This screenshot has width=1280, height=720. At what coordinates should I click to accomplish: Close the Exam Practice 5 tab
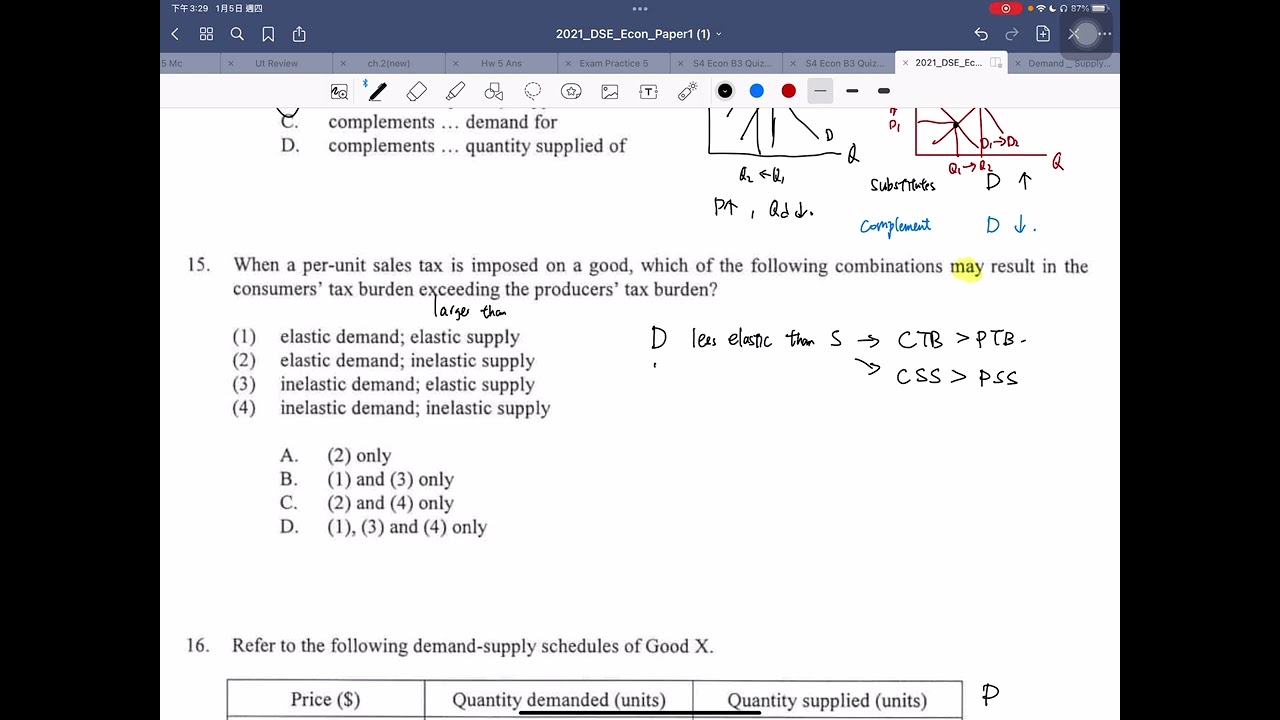[568, 63]
